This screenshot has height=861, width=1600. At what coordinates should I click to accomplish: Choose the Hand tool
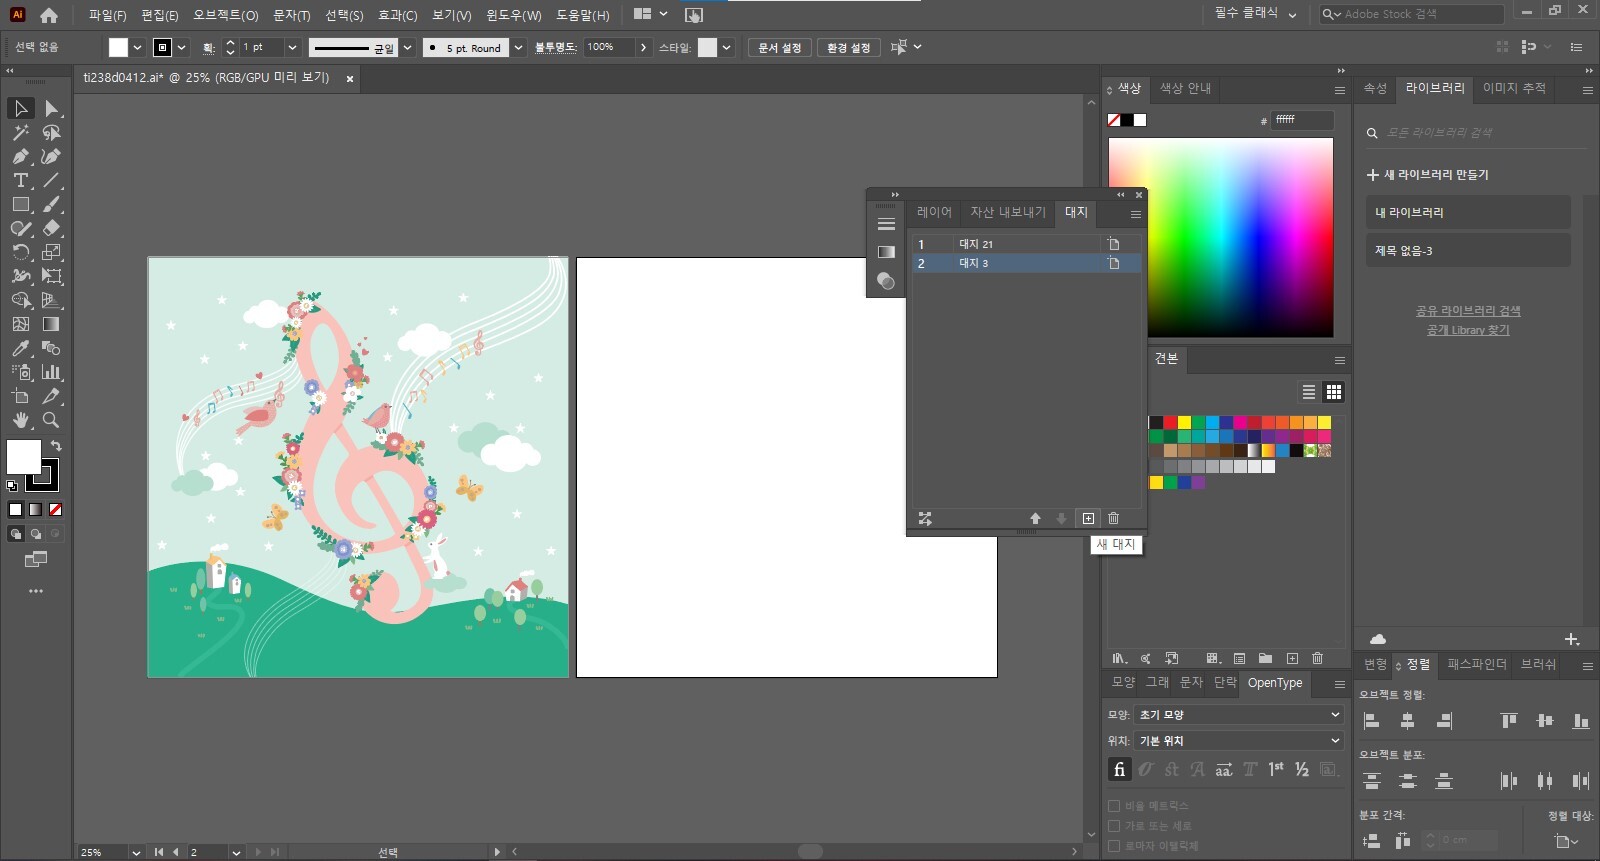[x=20, y=420]
